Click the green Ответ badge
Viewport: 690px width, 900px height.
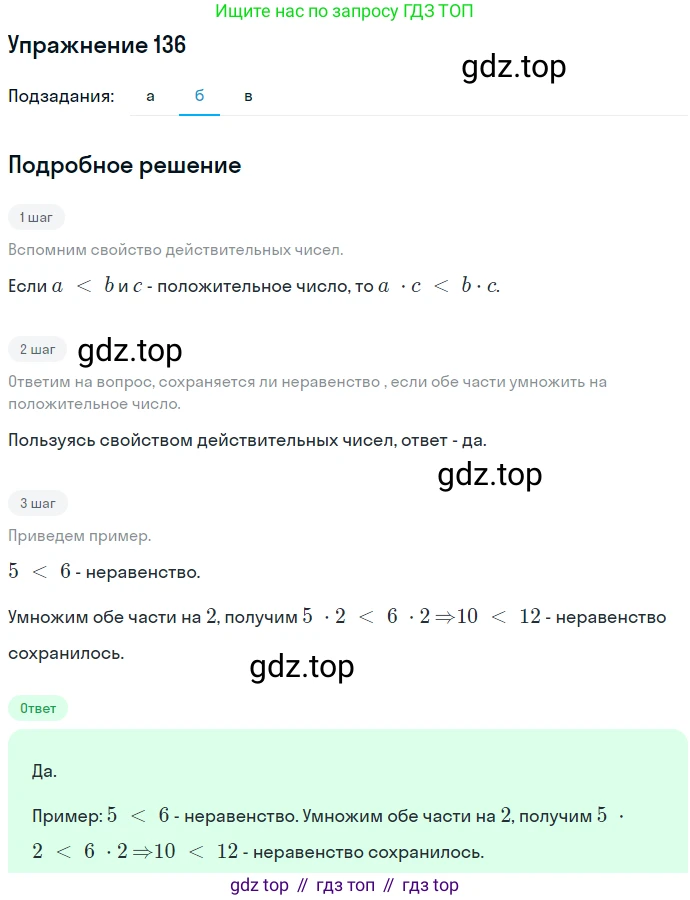click(x=38, y=708)
